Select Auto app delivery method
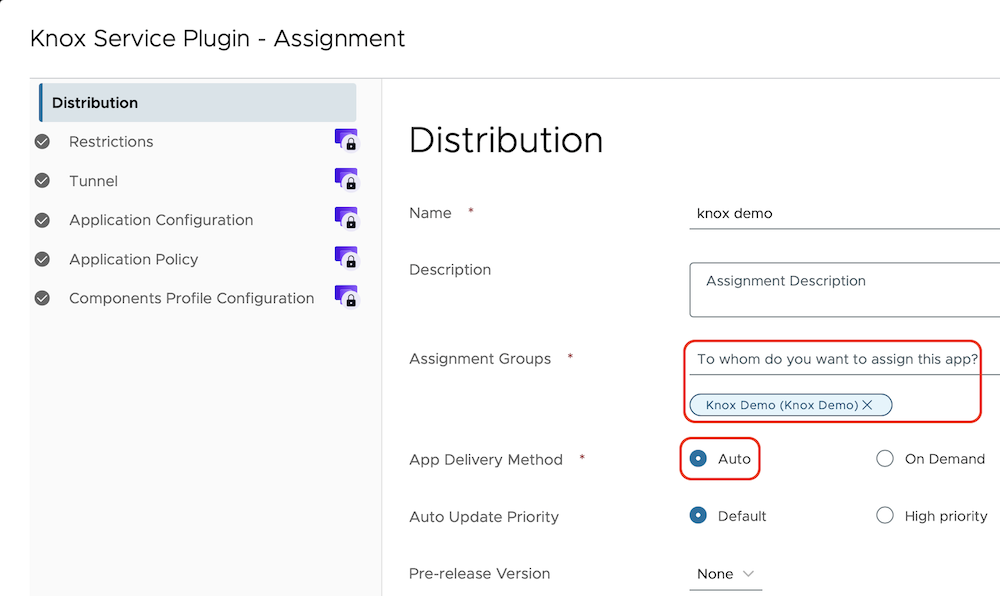Image resolution: width=1000 pixels, height=596 pixels. tap(698, 459)
